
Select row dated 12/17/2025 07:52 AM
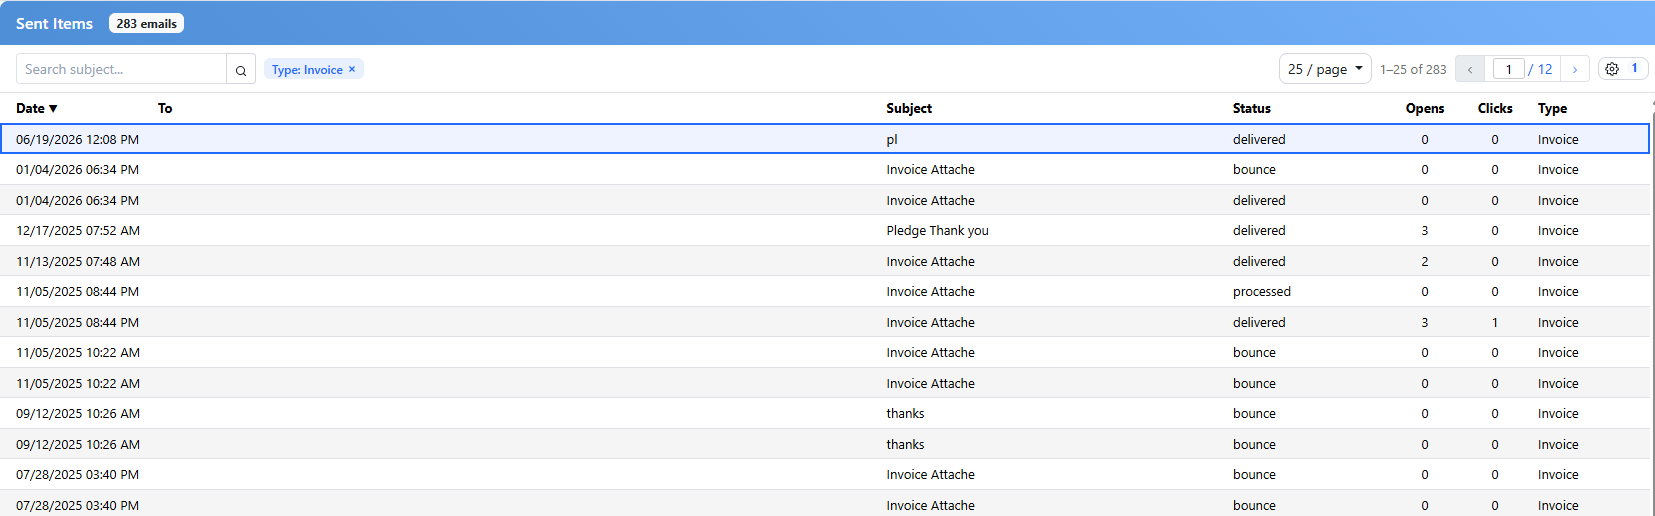tap(825, 230)
